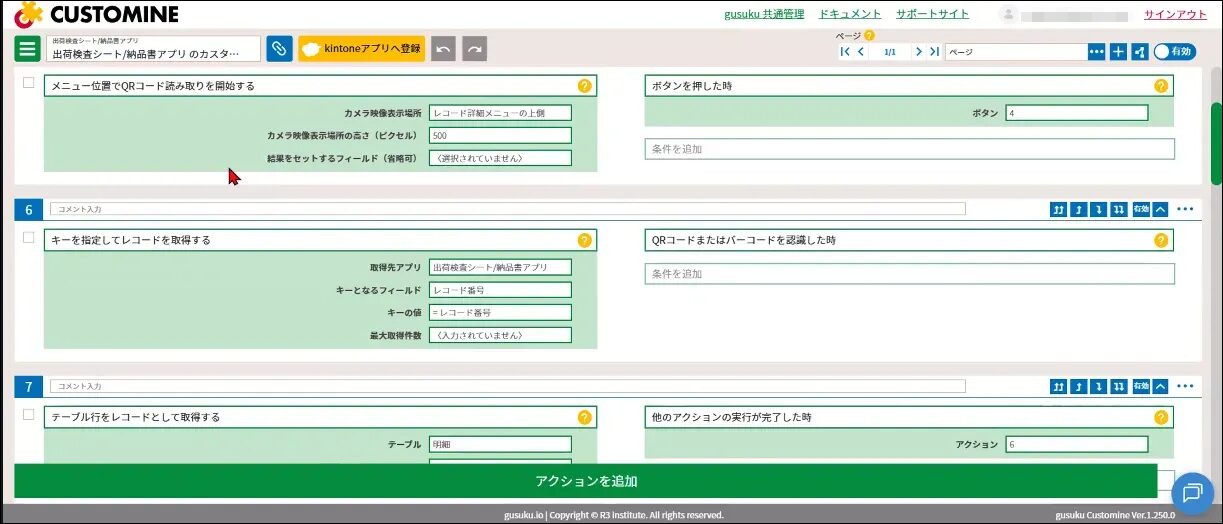The width and height of the screenshot is (1223, 524).
Task: Click the ボタン value field
Action: click(x=1077, y=113)
